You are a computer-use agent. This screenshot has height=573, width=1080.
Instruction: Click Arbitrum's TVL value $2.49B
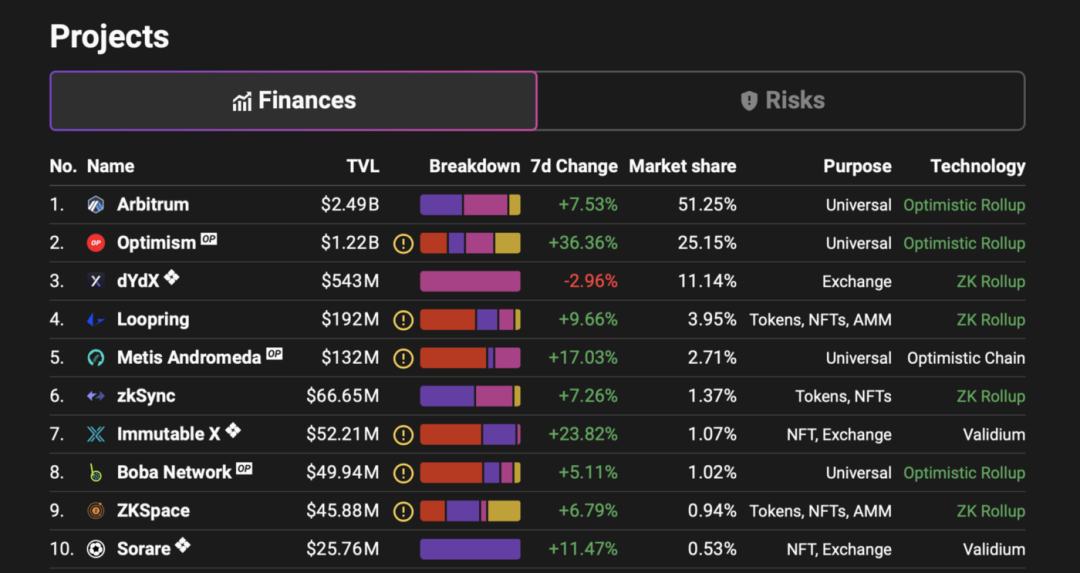coord(350,205)
